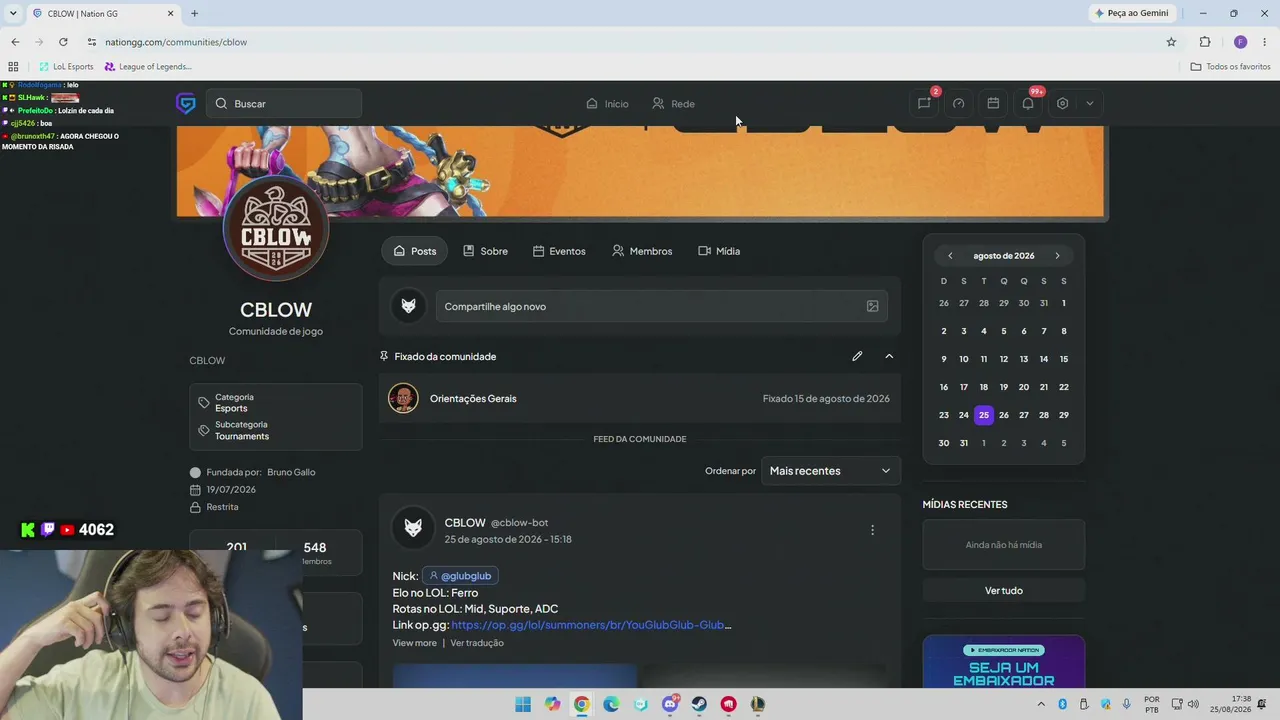Viewport: 1280px width, 720px height.
Task: Close the CBLOW | Nation GG tab
Action: [170, 13]
